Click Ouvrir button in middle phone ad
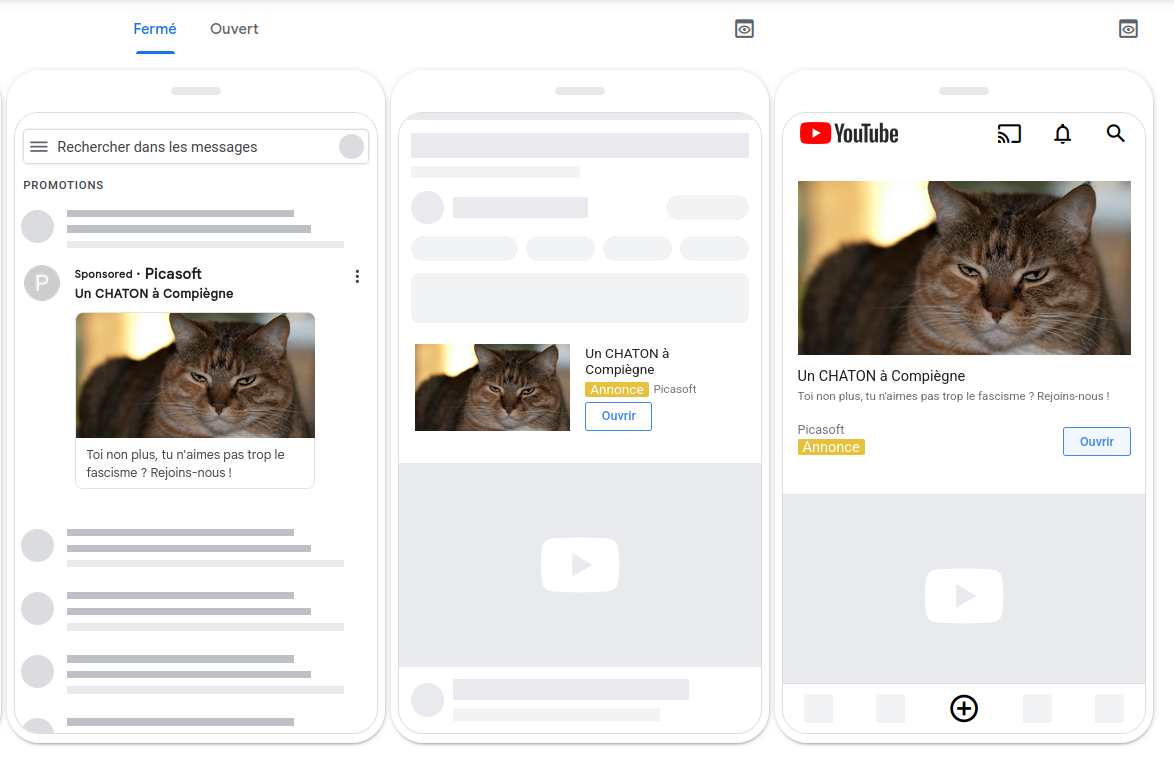The image size is (1174, 765). (618, 416)
